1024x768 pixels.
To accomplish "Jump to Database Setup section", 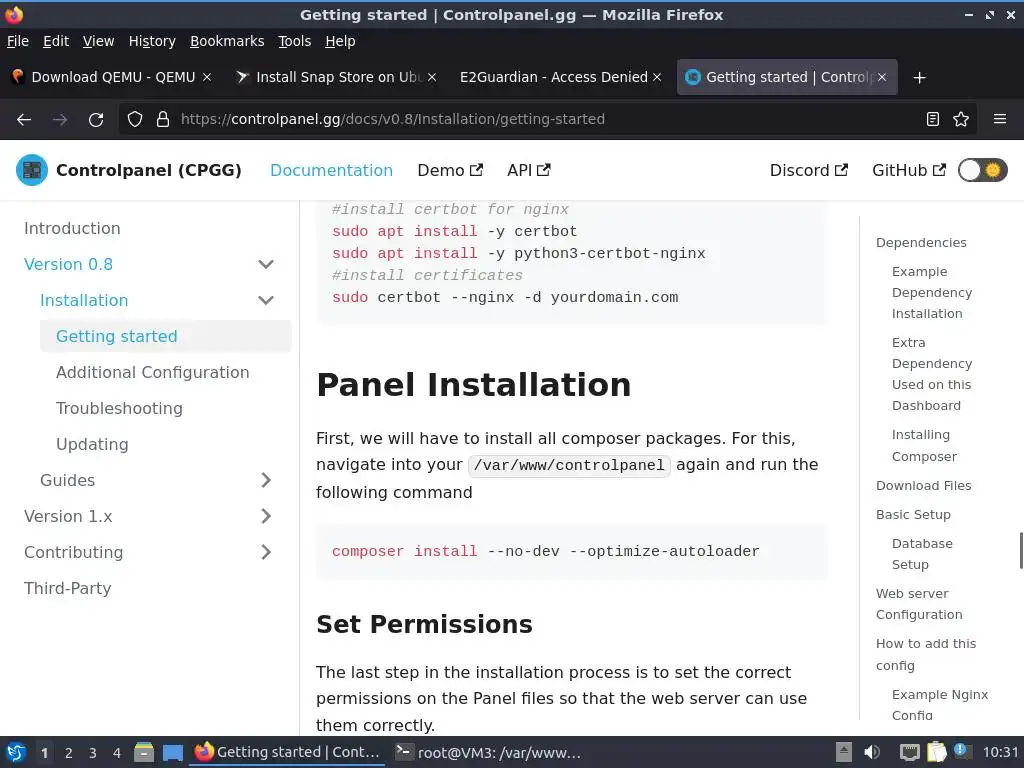I will [x=922, y=554].
